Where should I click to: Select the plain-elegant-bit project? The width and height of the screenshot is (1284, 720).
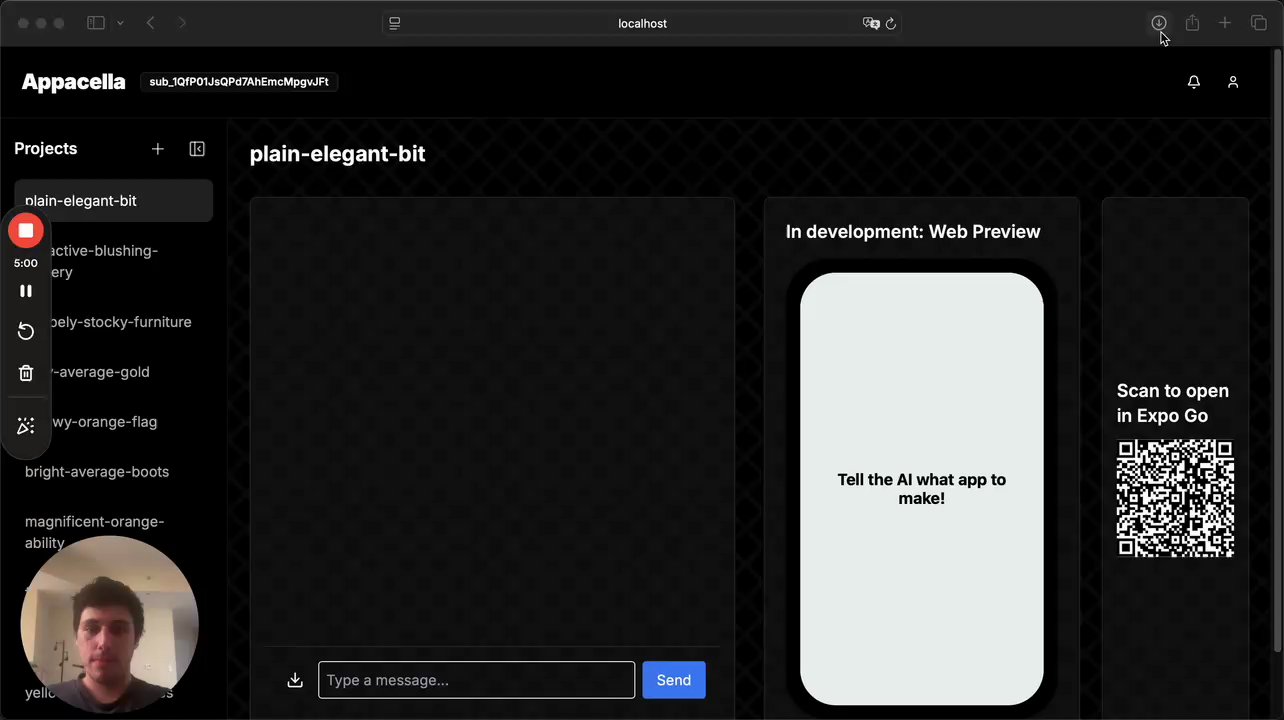(x=114, y=201)
